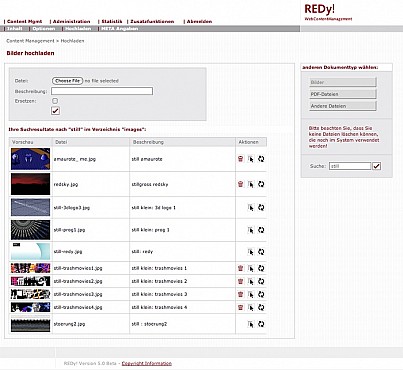
Task: Delete amaurote_mo.jpg using its trash icon
Action: tap(240, 159)
